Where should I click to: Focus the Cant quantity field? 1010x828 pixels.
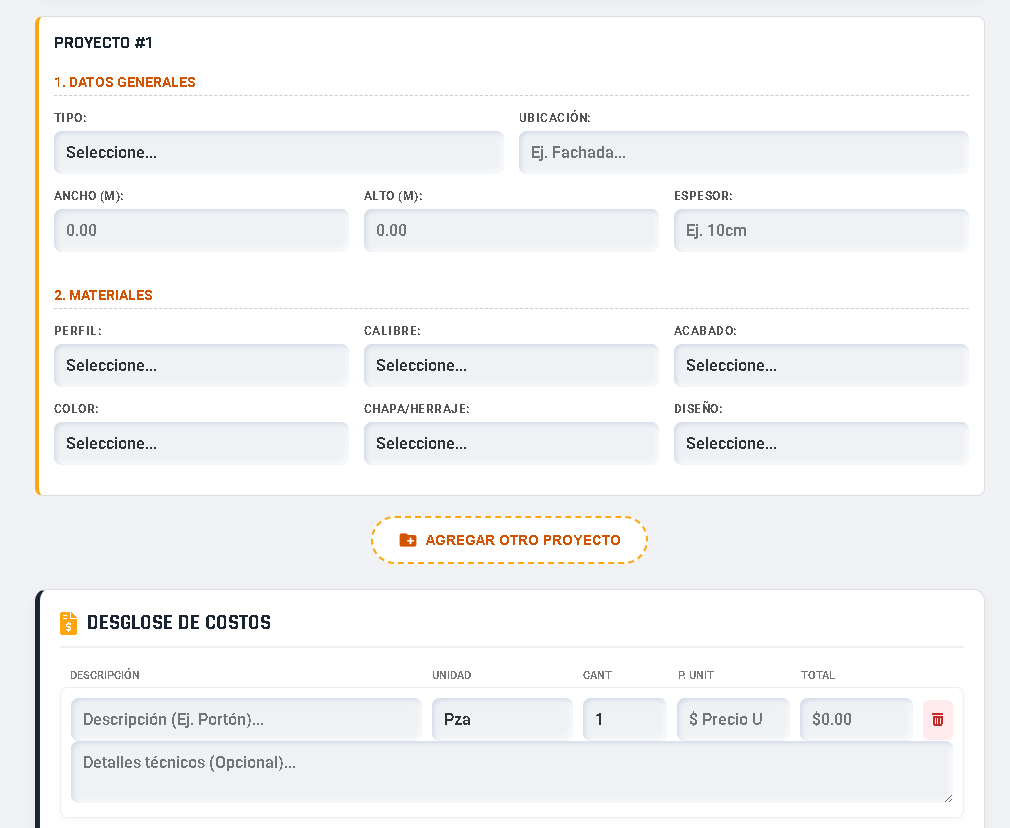[x=624, y=720]
